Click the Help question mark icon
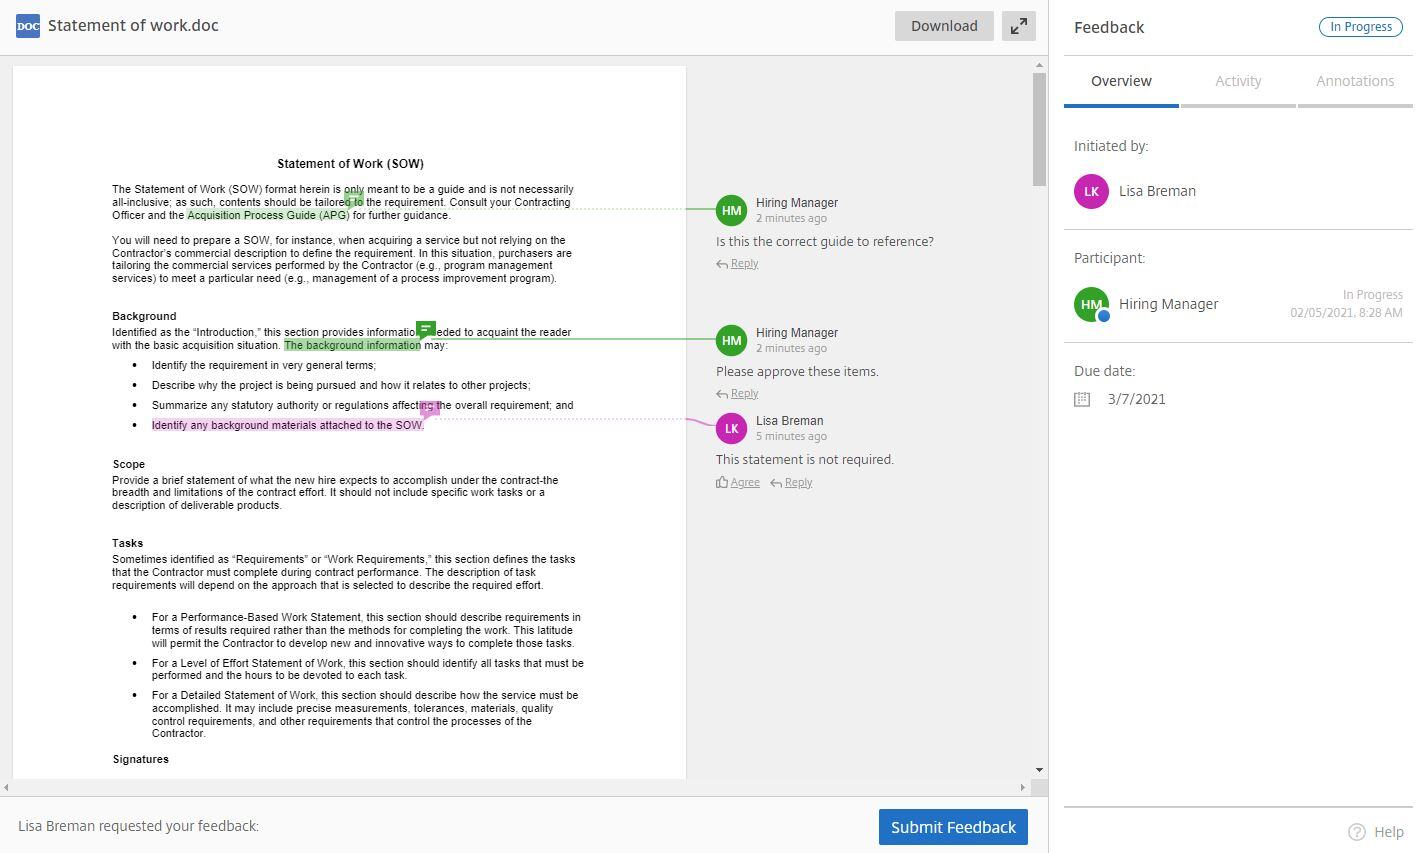1421x853 pixels. click(x=1357, y=832)
